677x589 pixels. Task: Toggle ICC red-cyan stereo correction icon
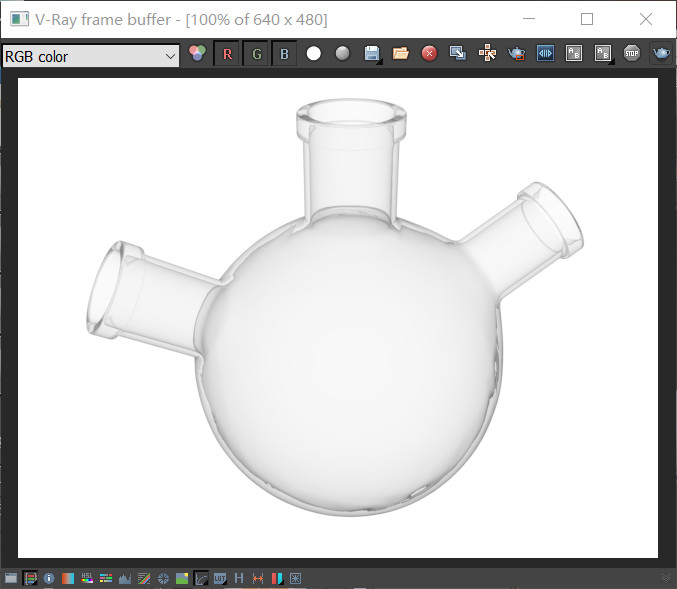tap(277, 578)
